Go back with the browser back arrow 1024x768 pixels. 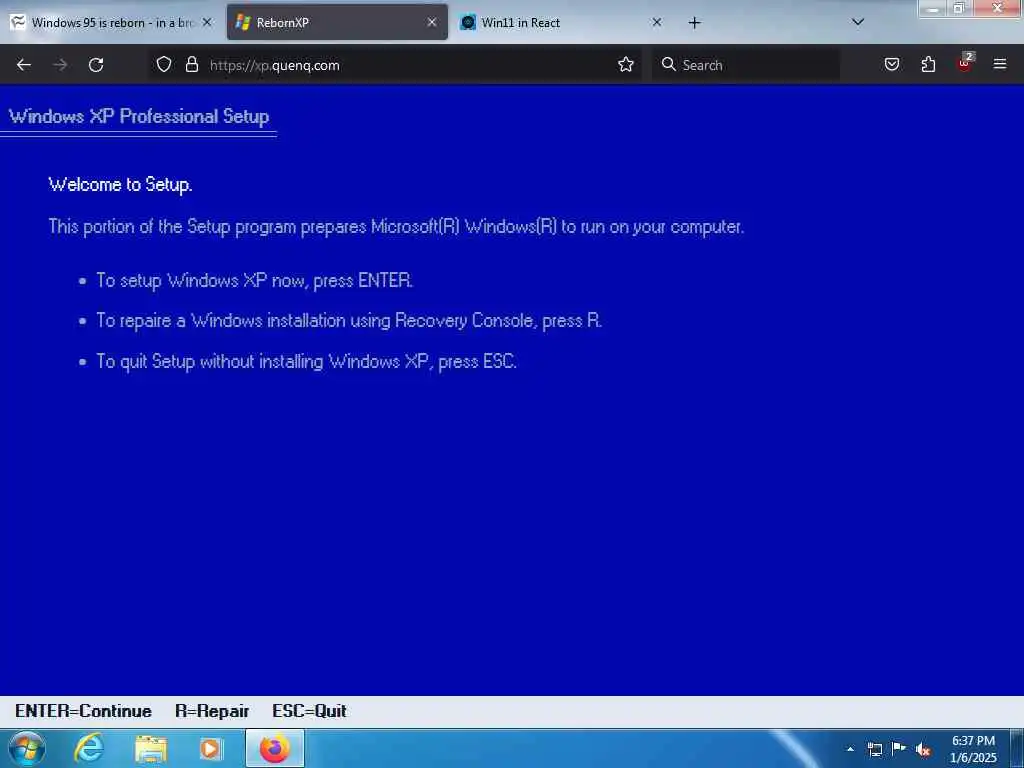click(x=24, y=65)
